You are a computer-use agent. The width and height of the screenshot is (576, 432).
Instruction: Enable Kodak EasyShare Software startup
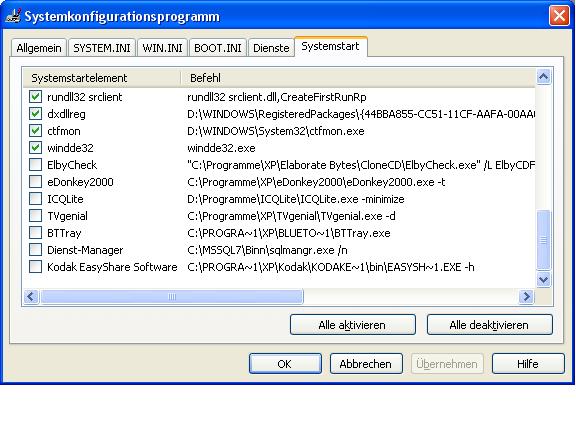35,267
